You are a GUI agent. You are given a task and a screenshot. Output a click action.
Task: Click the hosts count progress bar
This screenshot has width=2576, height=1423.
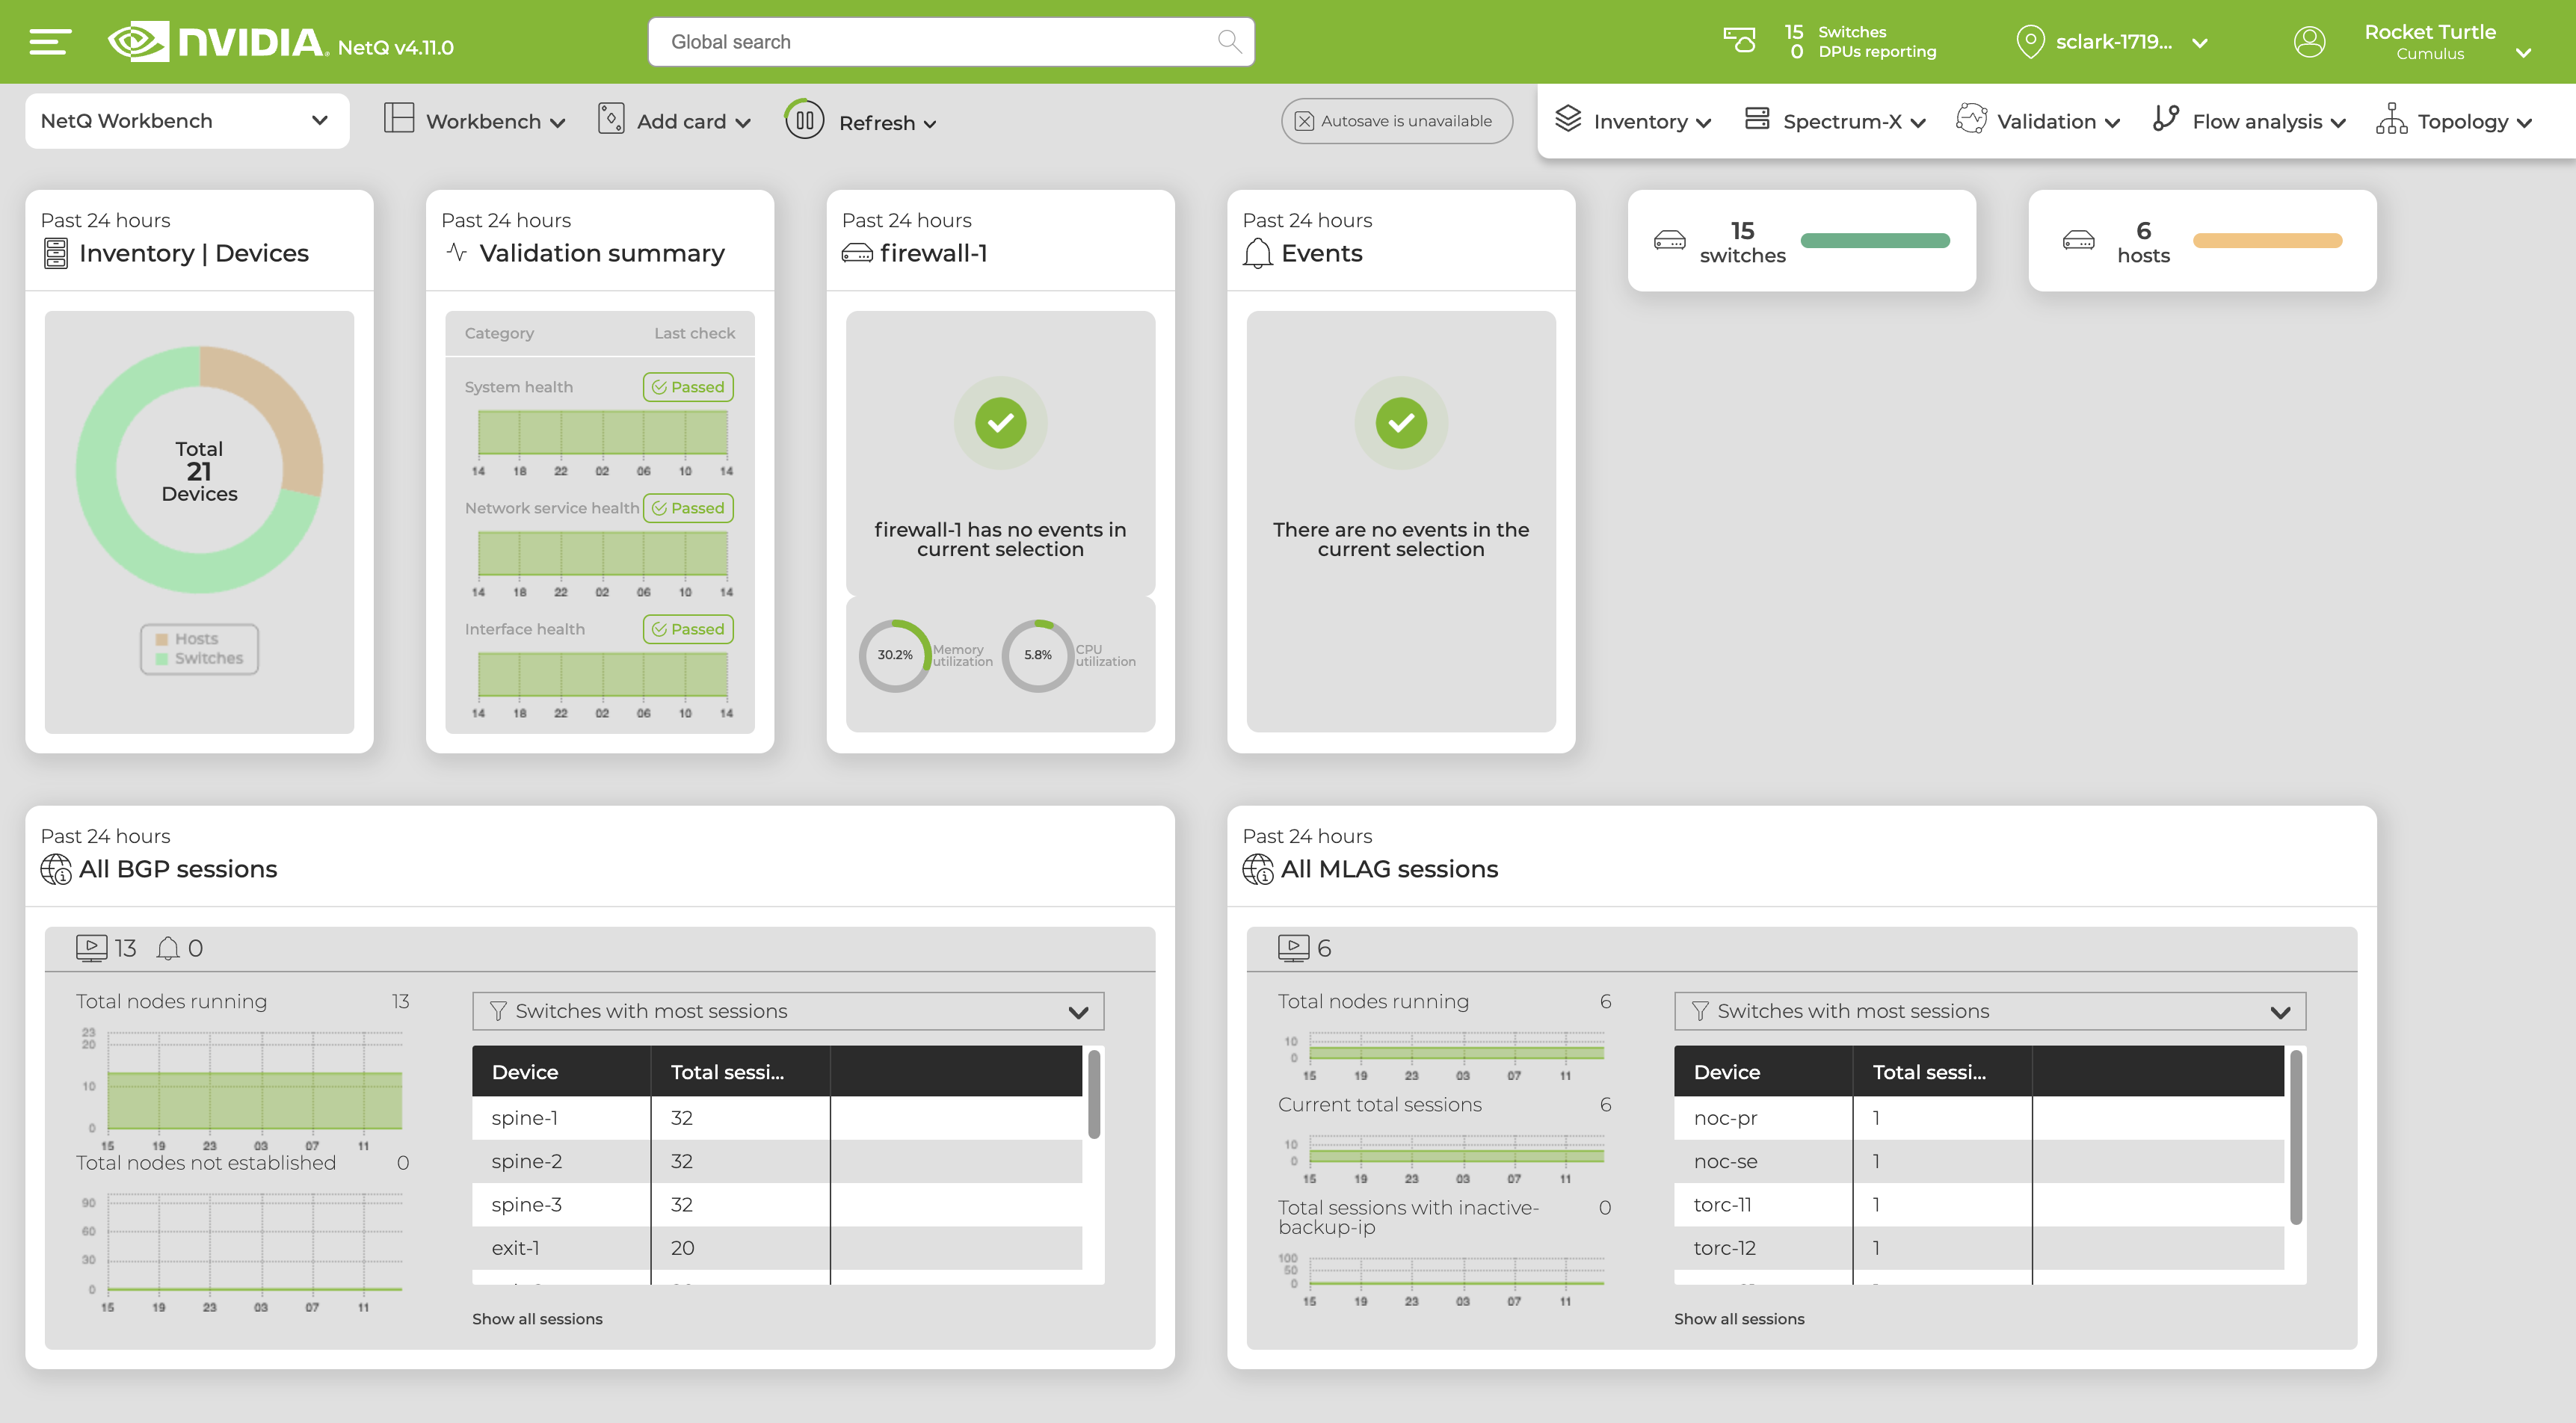tap(2267, 240)
